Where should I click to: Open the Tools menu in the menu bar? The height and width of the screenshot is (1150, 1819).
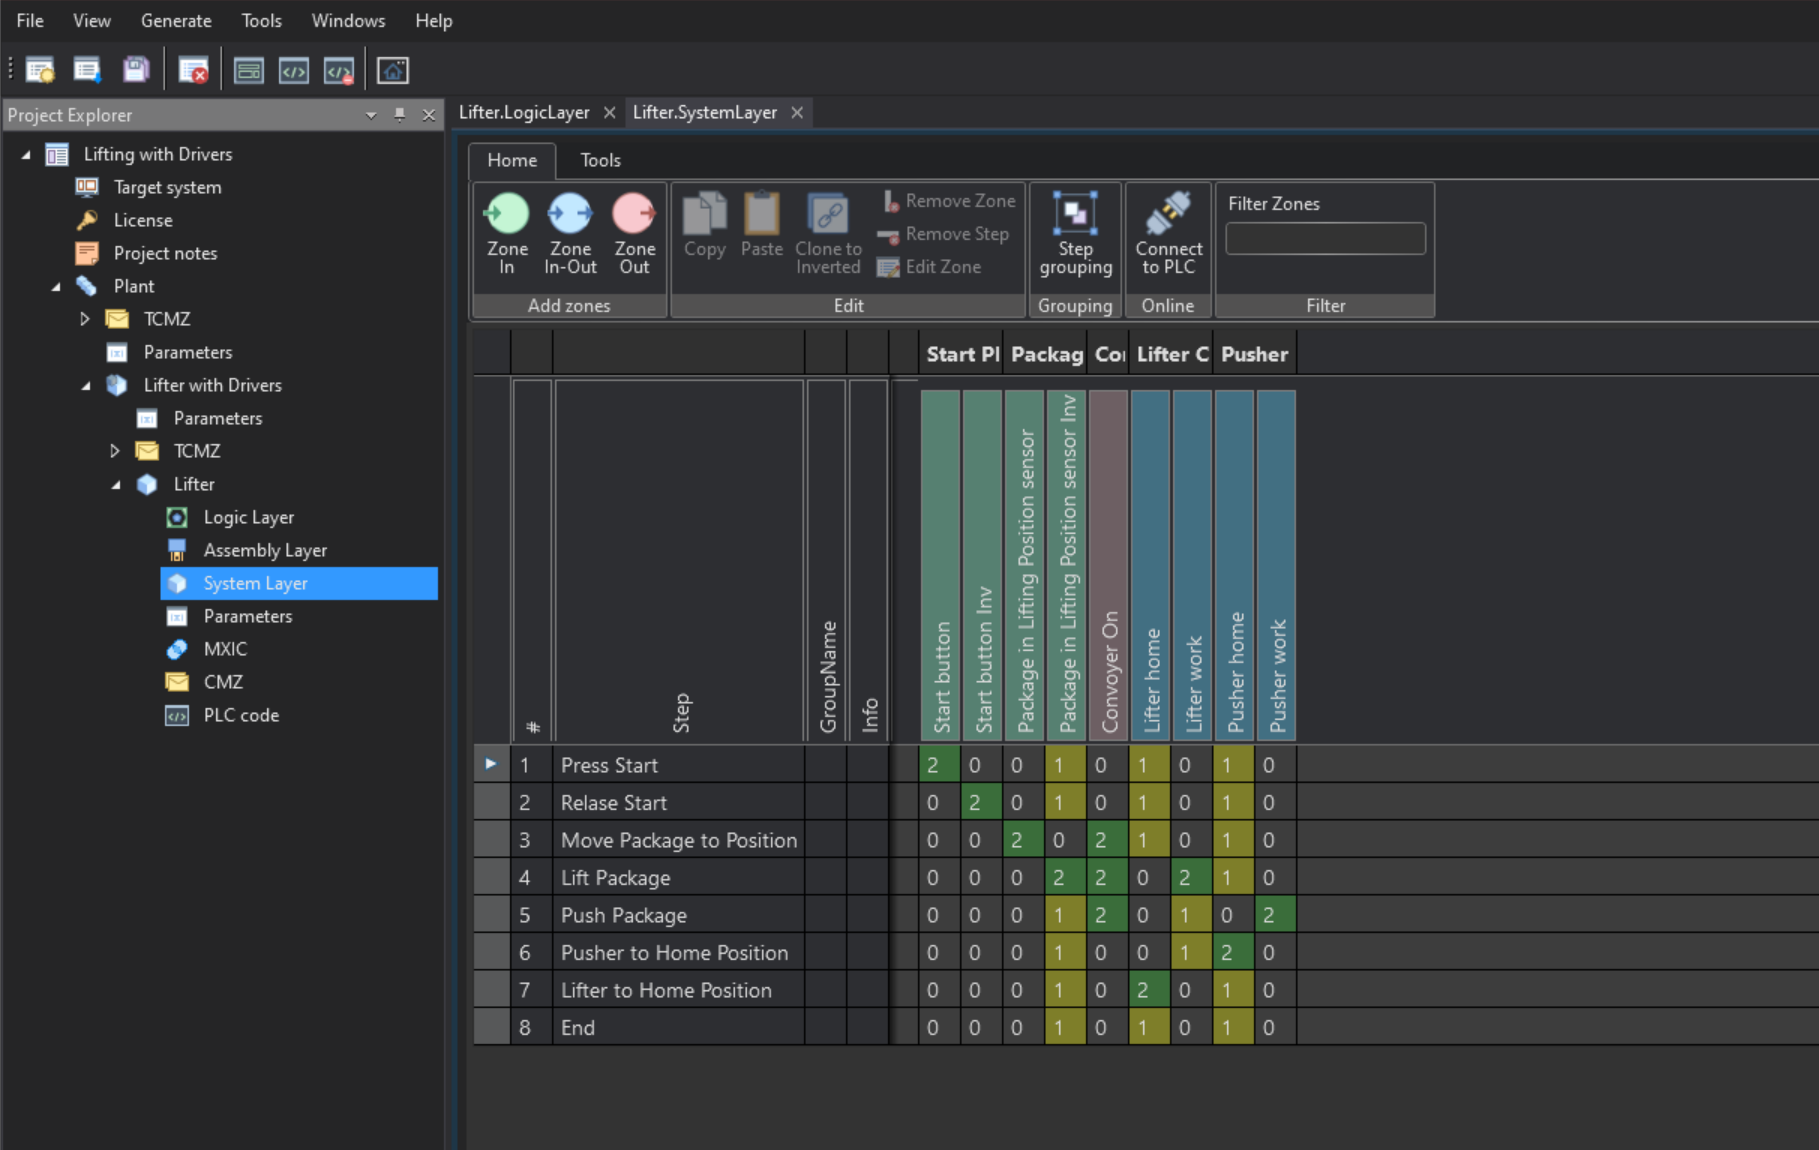(x=261, y=20)
